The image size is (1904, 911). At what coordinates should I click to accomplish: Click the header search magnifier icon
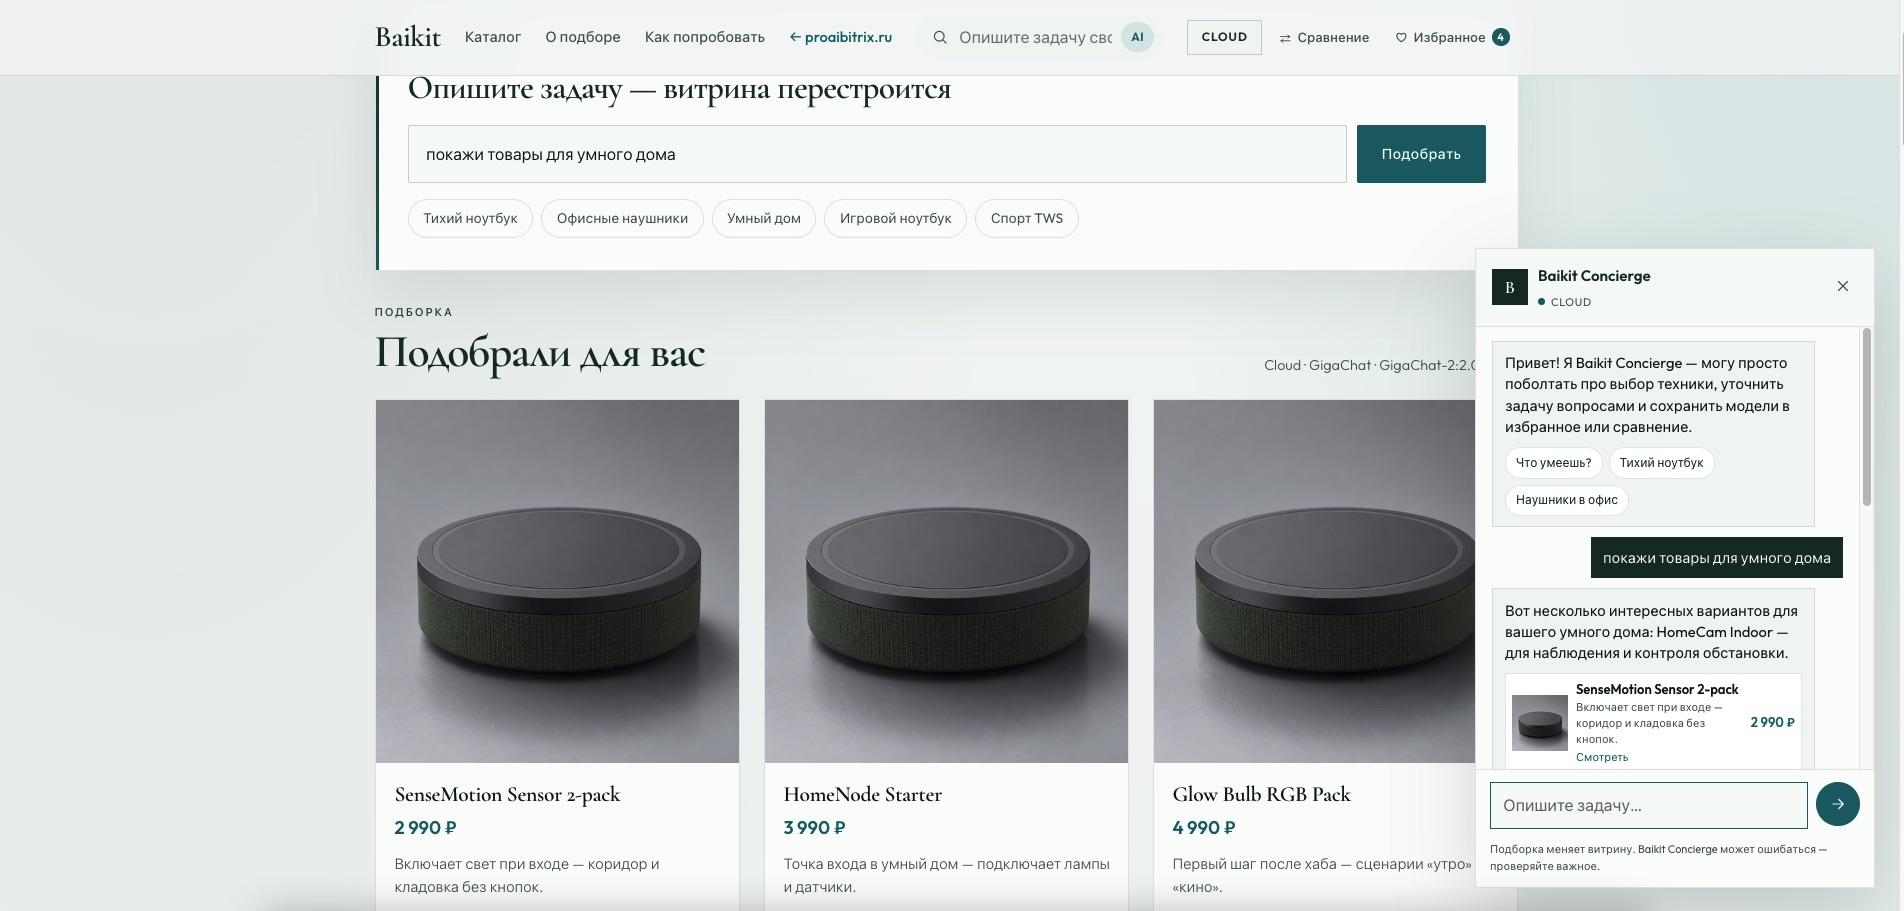tap(940, 37)
